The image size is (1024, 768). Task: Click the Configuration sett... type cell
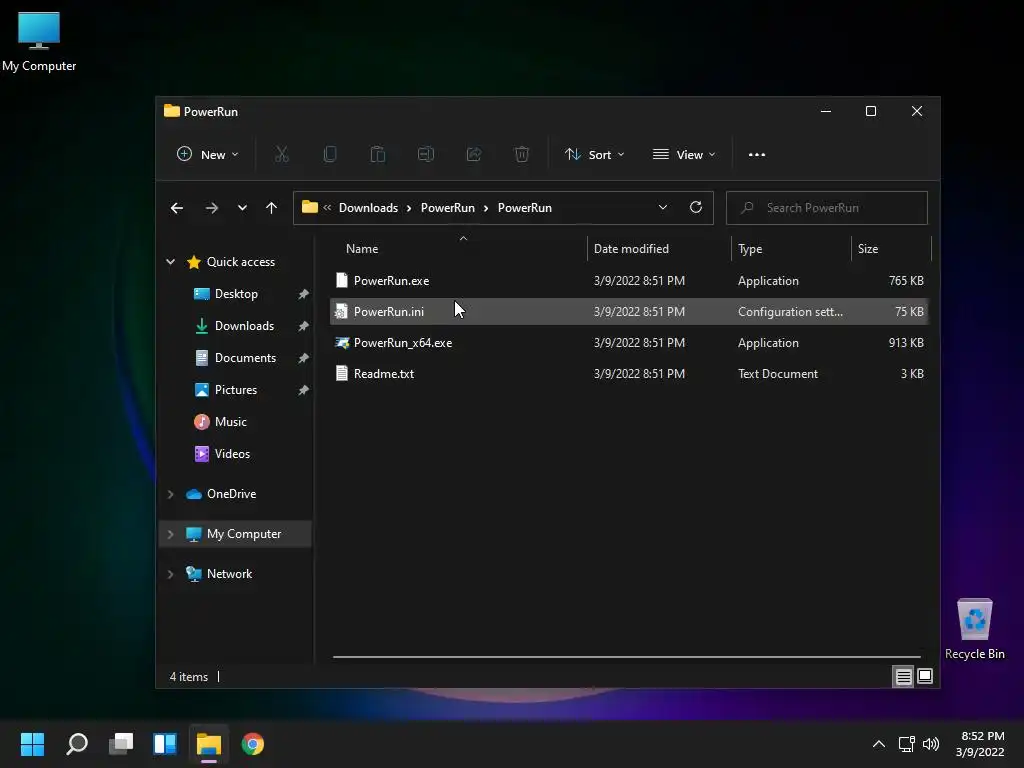[x=790, y=312]
